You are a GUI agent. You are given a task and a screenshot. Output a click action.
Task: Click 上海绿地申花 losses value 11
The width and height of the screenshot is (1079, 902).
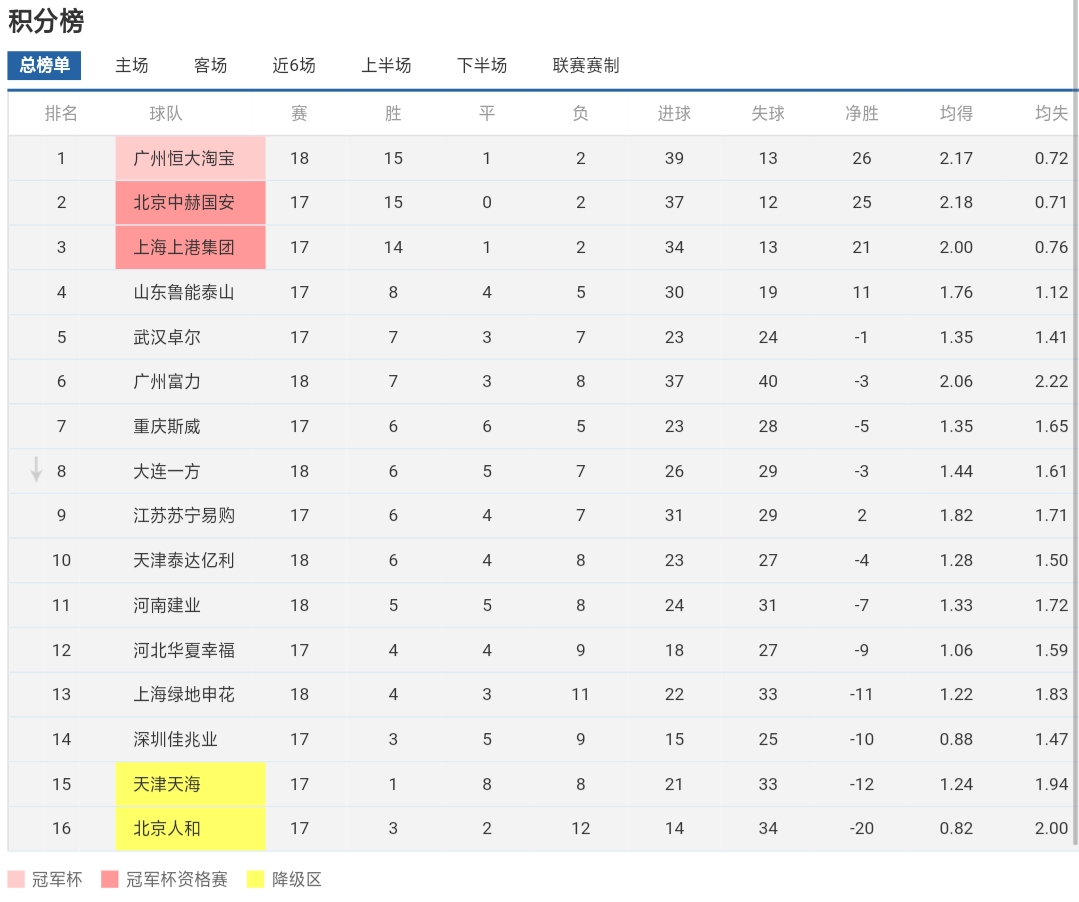pos(581,694)
